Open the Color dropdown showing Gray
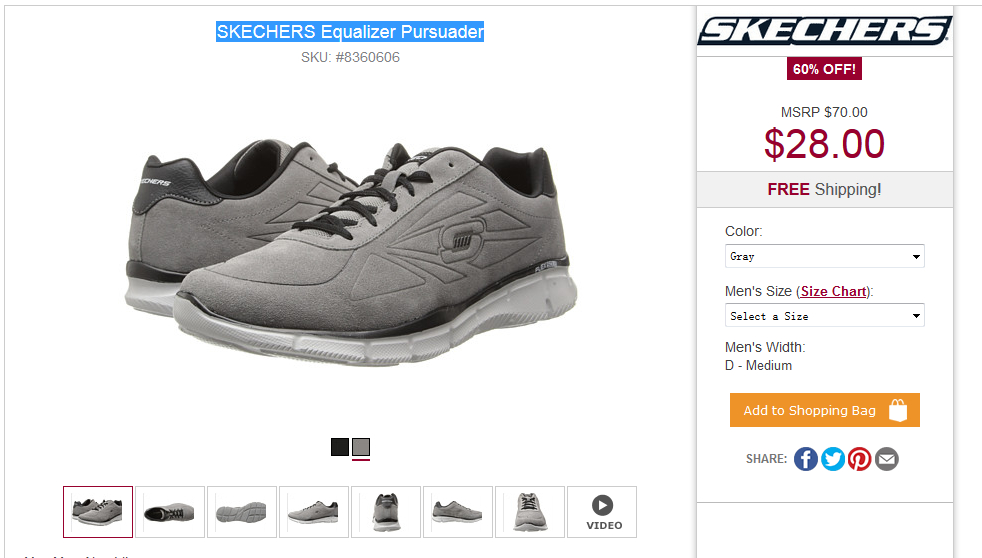982x558 pixels. coord(824,256)
